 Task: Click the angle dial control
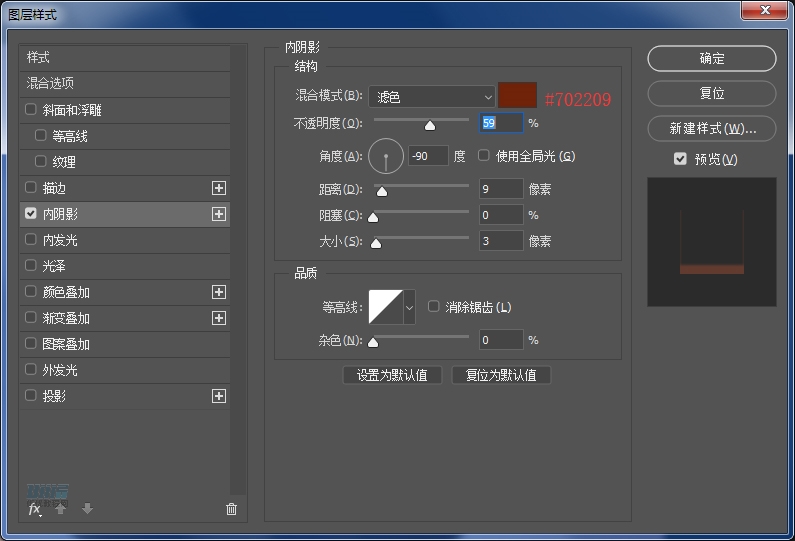[386, 156]
